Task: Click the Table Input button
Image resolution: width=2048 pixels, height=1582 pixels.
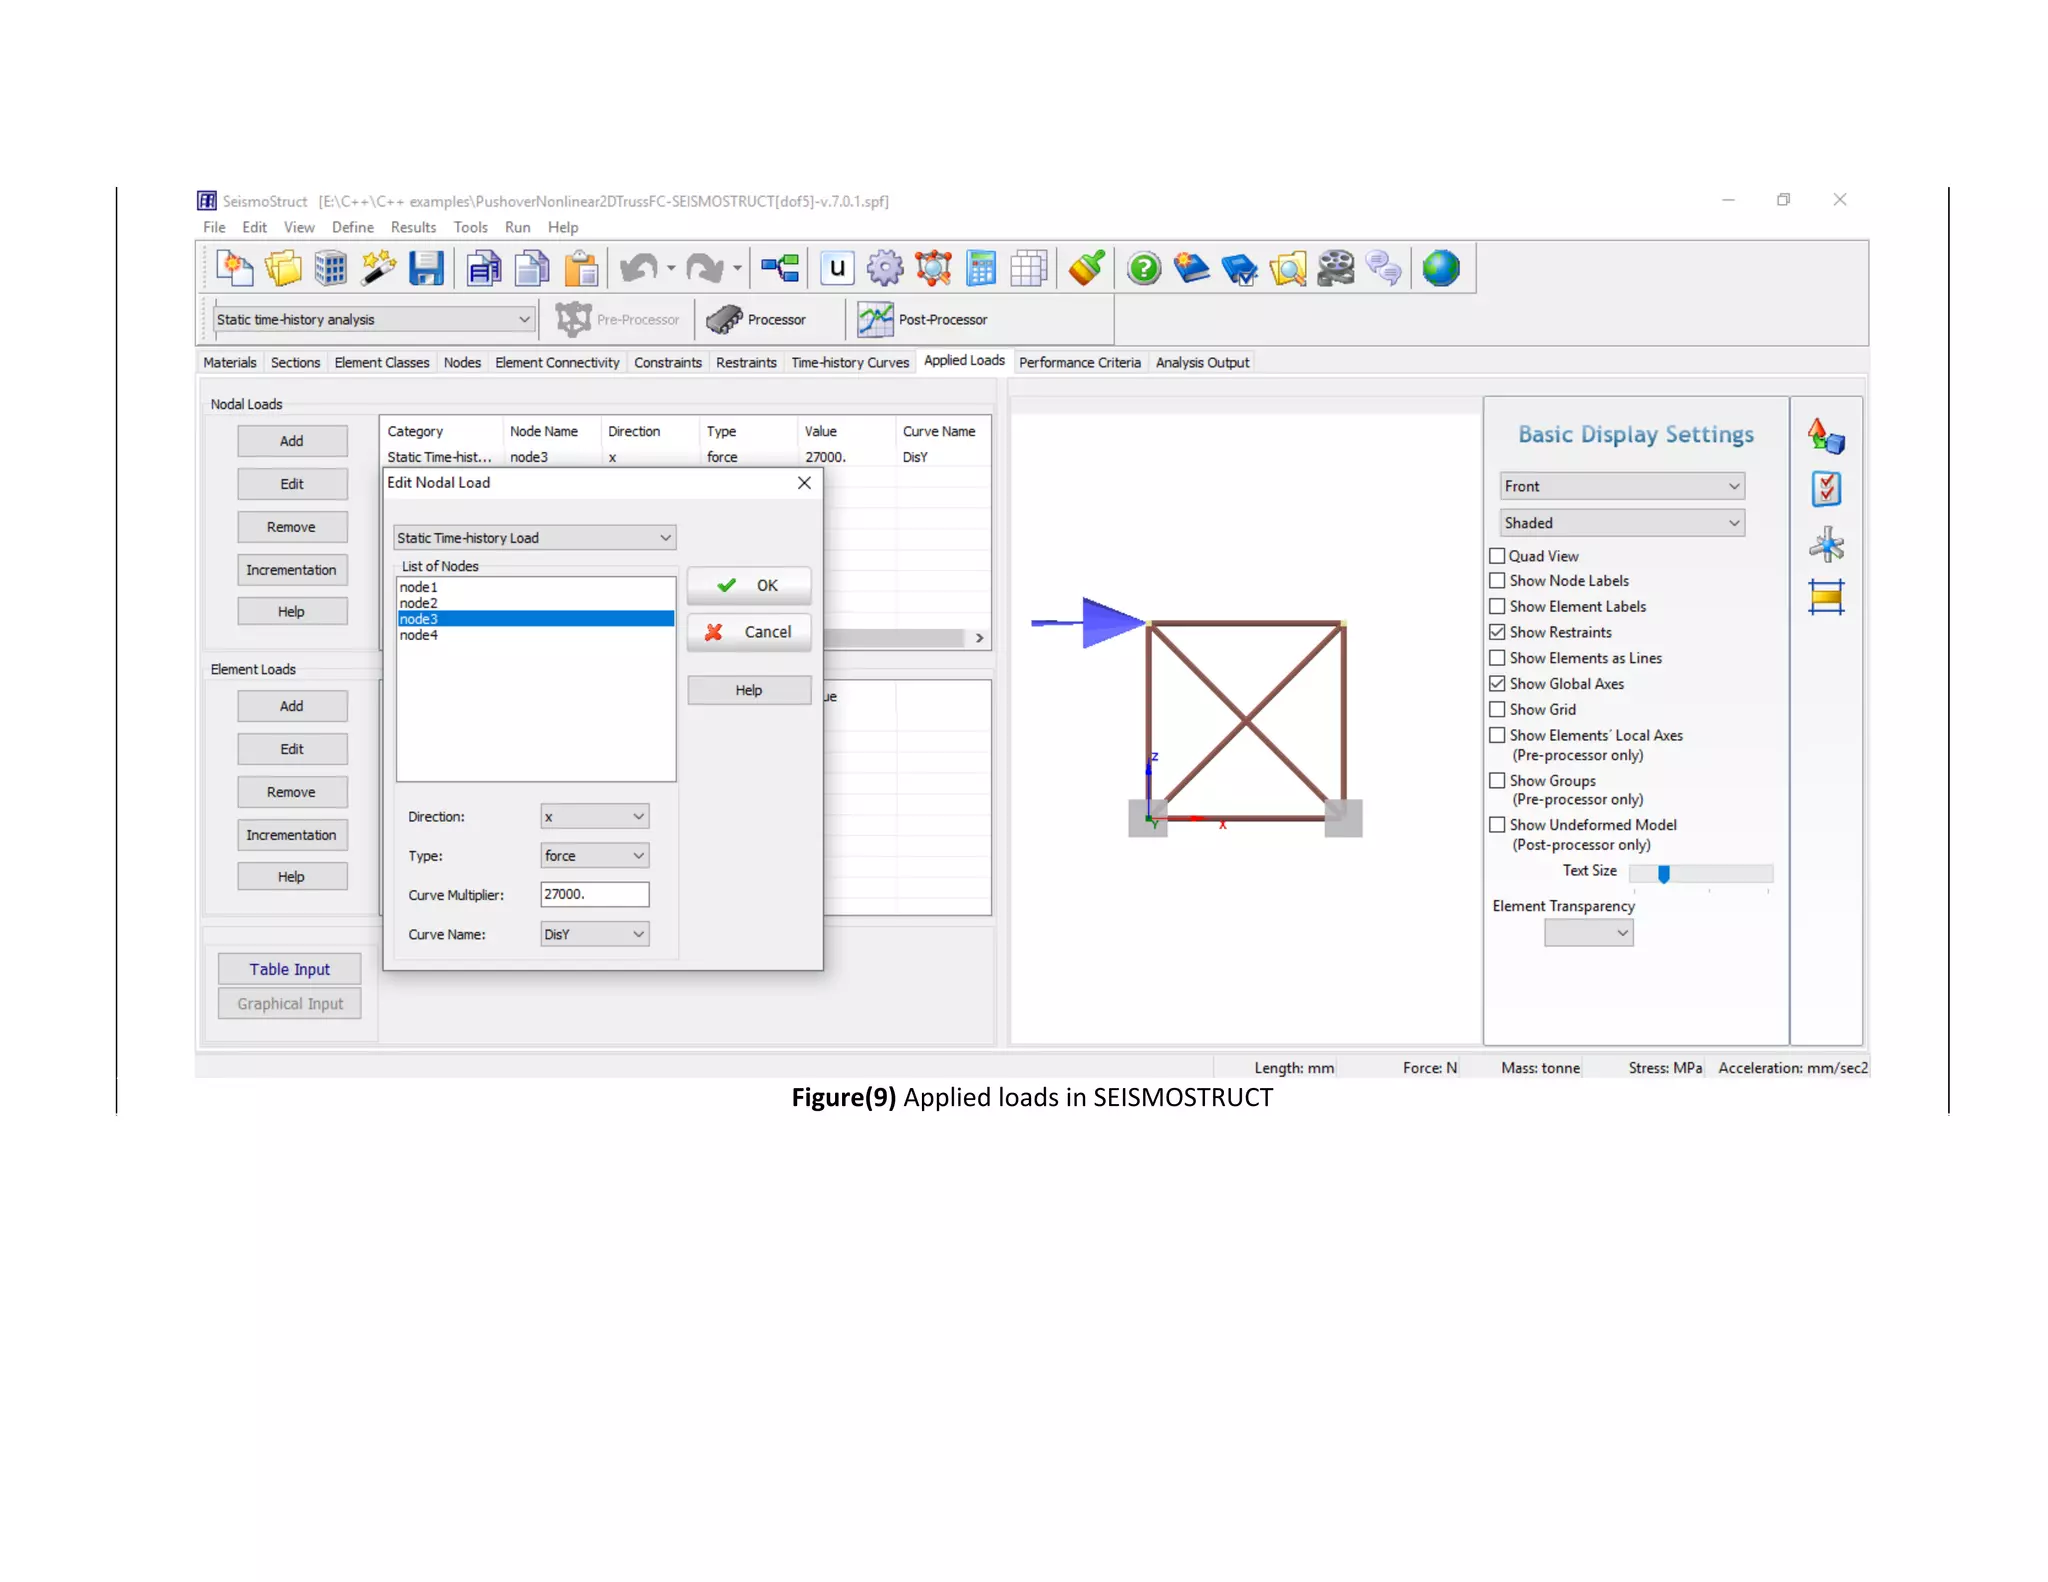Action: pyautogui.click(x=289, y=969)
